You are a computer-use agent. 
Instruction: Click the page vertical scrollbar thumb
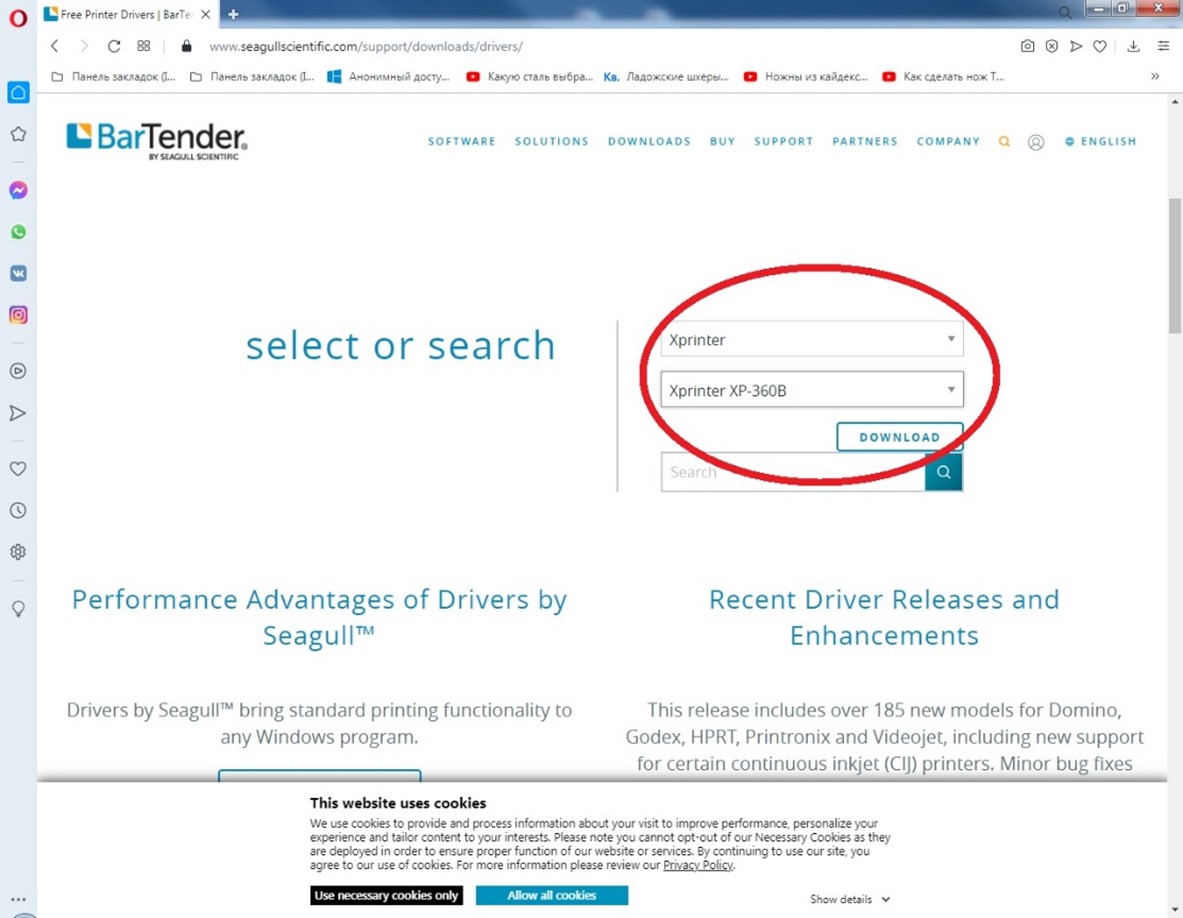[x=1175, y=266]
